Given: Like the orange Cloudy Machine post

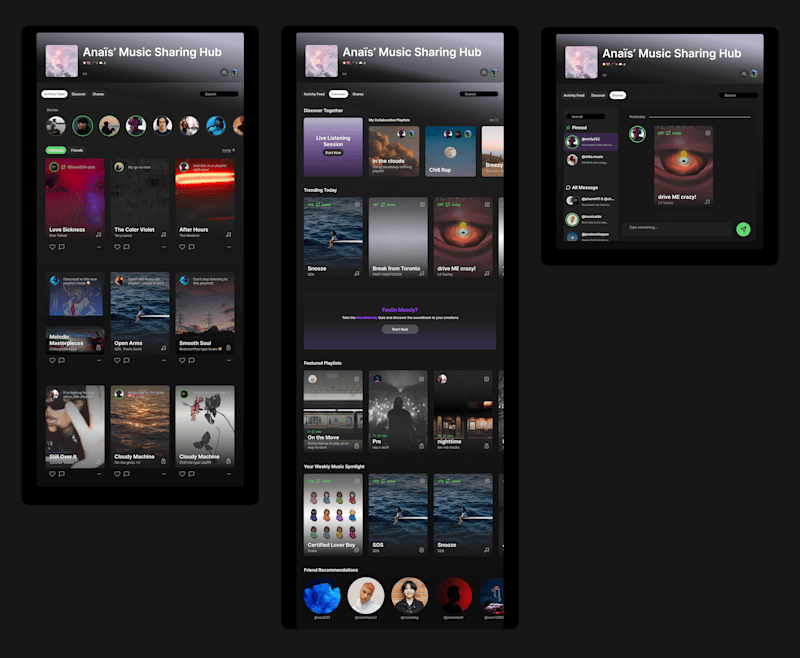Looking at the screenshot, I should (x=117, y=474).
